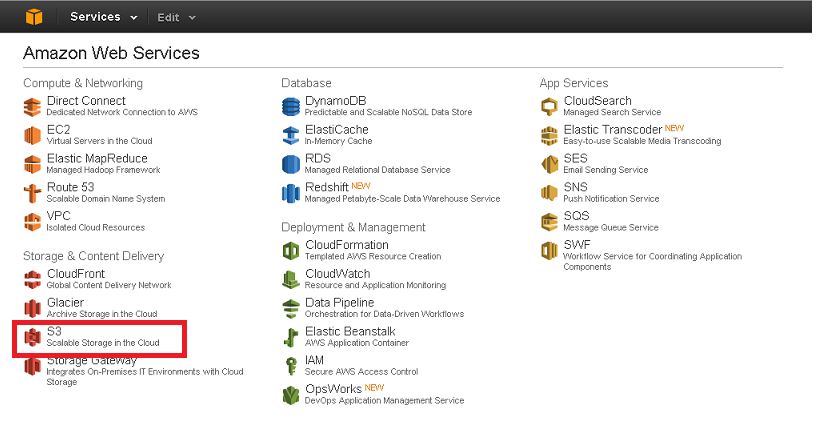Viewport: 818px width, 426px height.
Task: Open the CloudSearch link
Action: click(597, 101)
